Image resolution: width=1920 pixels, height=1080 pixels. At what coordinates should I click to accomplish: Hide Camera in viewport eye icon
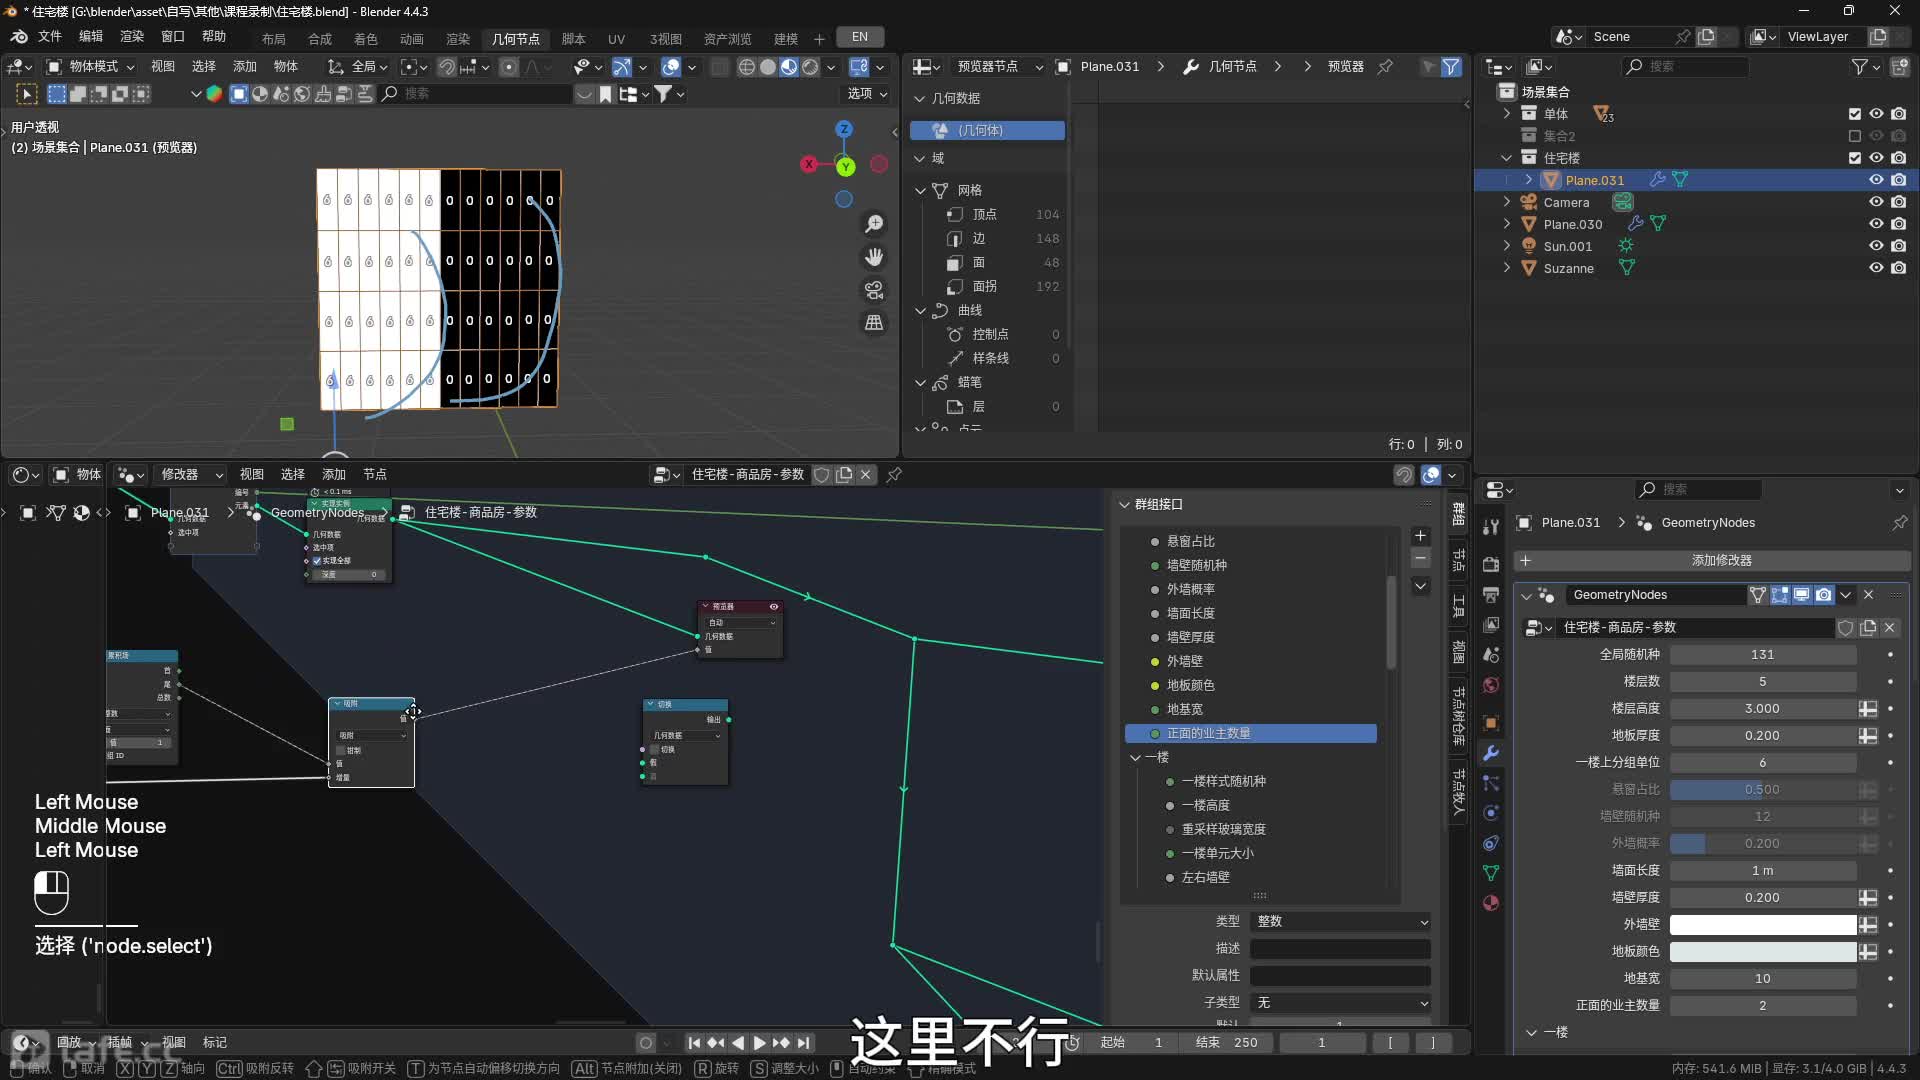click(1876, 202)
